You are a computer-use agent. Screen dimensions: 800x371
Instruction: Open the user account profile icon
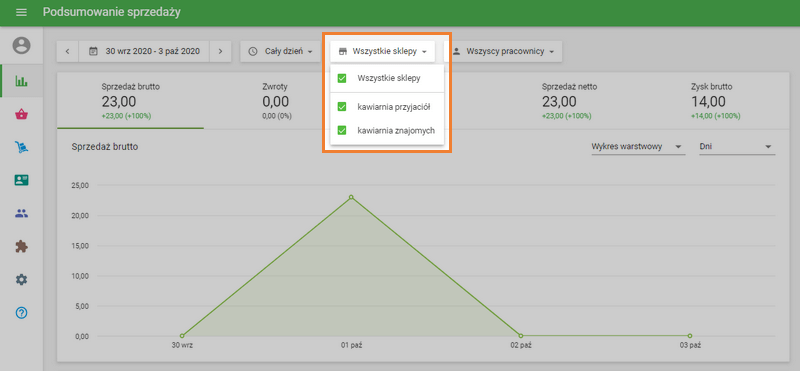21,45
